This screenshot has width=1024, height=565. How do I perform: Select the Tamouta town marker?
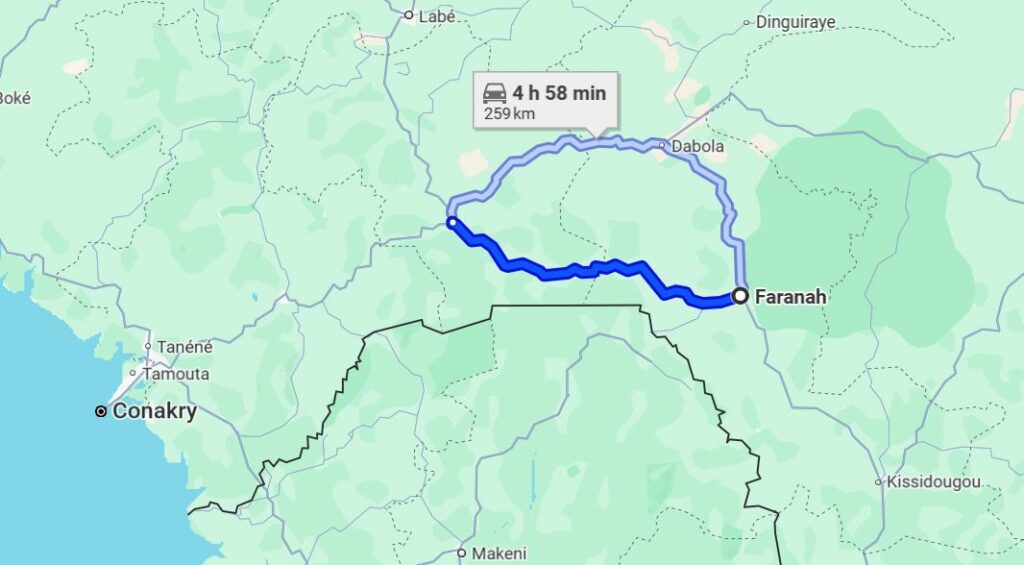click(133, 374)
